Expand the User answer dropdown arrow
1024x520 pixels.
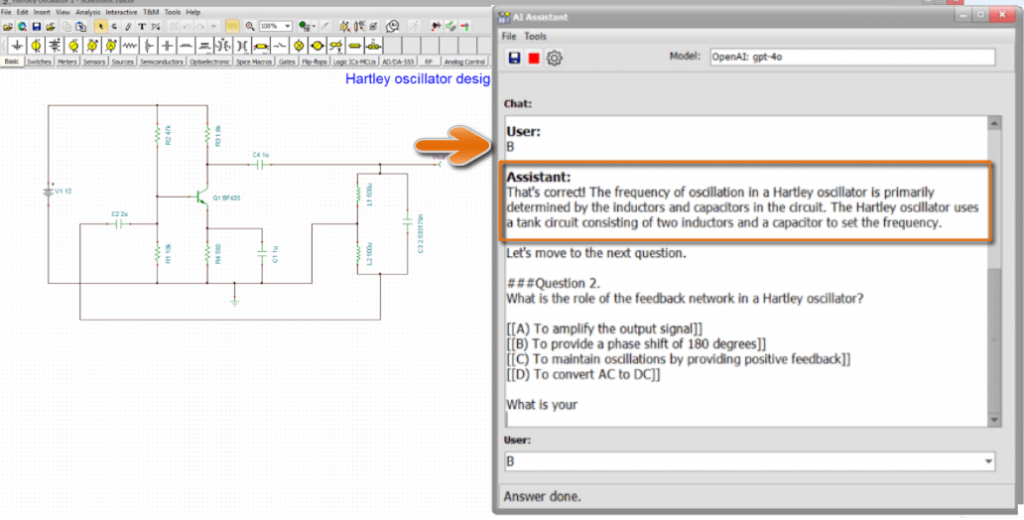click(989, 461)
